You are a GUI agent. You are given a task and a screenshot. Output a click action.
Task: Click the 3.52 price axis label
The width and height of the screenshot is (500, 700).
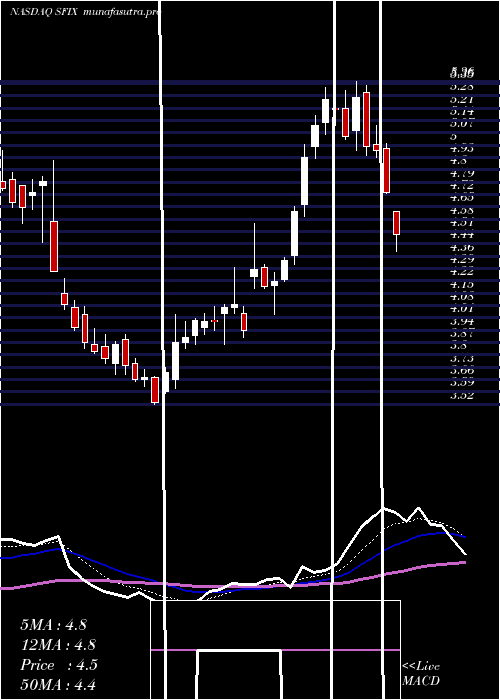point(462,396)
